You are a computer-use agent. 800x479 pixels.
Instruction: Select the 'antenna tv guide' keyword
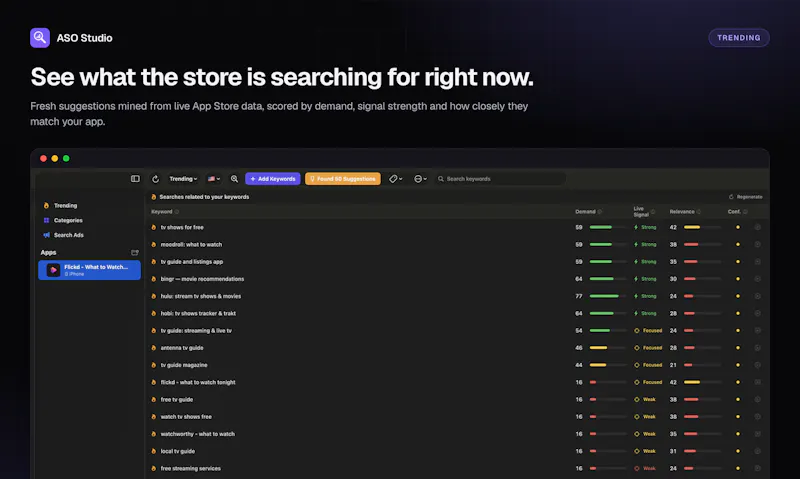click(x=182, y=348)
